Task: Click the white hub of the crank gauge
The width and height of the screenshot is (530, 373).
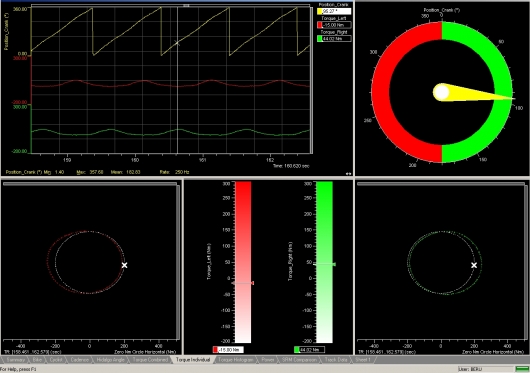Action: tap(441, 92)
